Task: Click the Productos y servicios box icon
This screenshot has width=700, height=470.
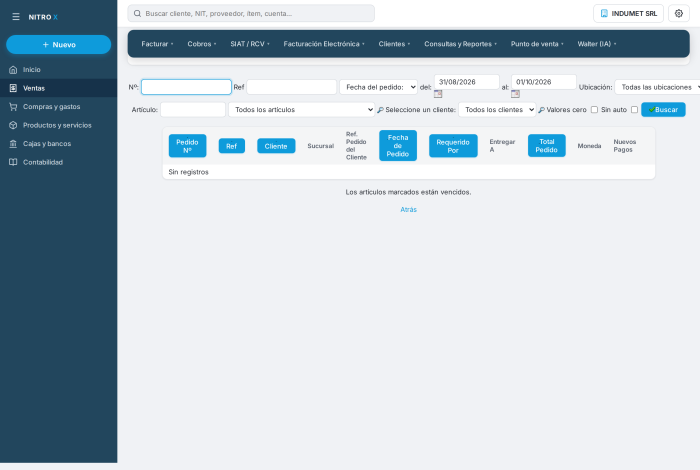Action: tap(13, 125)
